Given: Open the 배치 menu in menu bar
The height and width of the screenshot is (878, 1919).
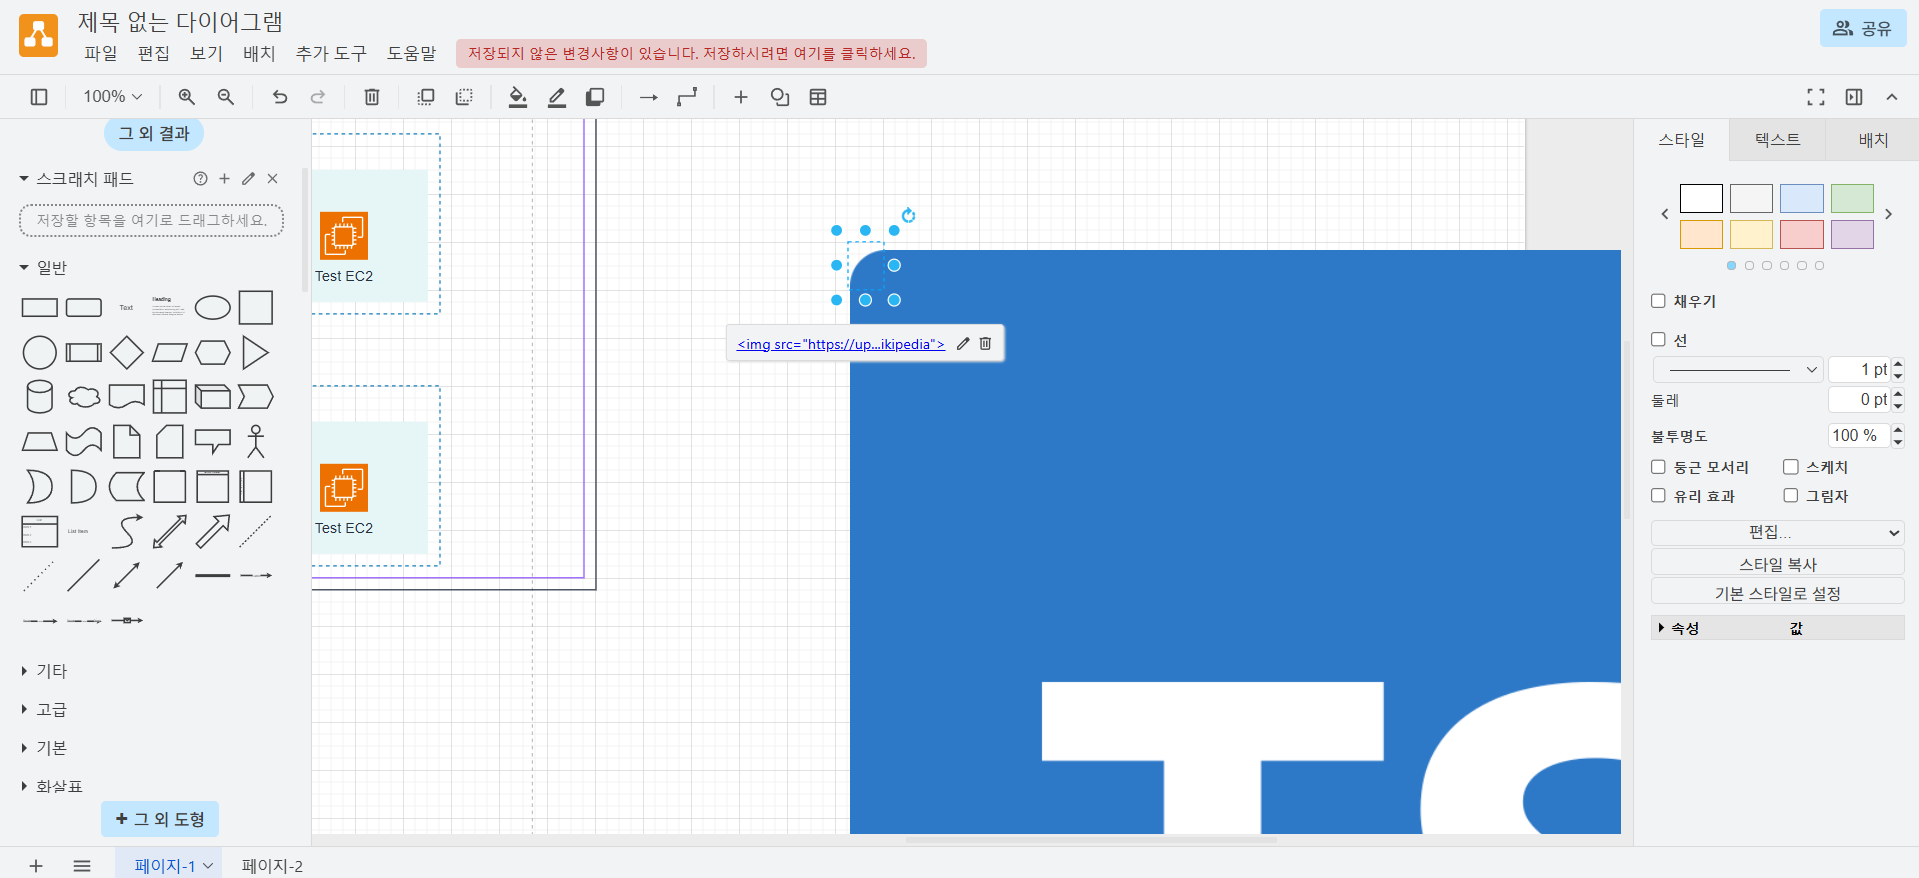Looking at the screenshot, I should pos(259,53).
